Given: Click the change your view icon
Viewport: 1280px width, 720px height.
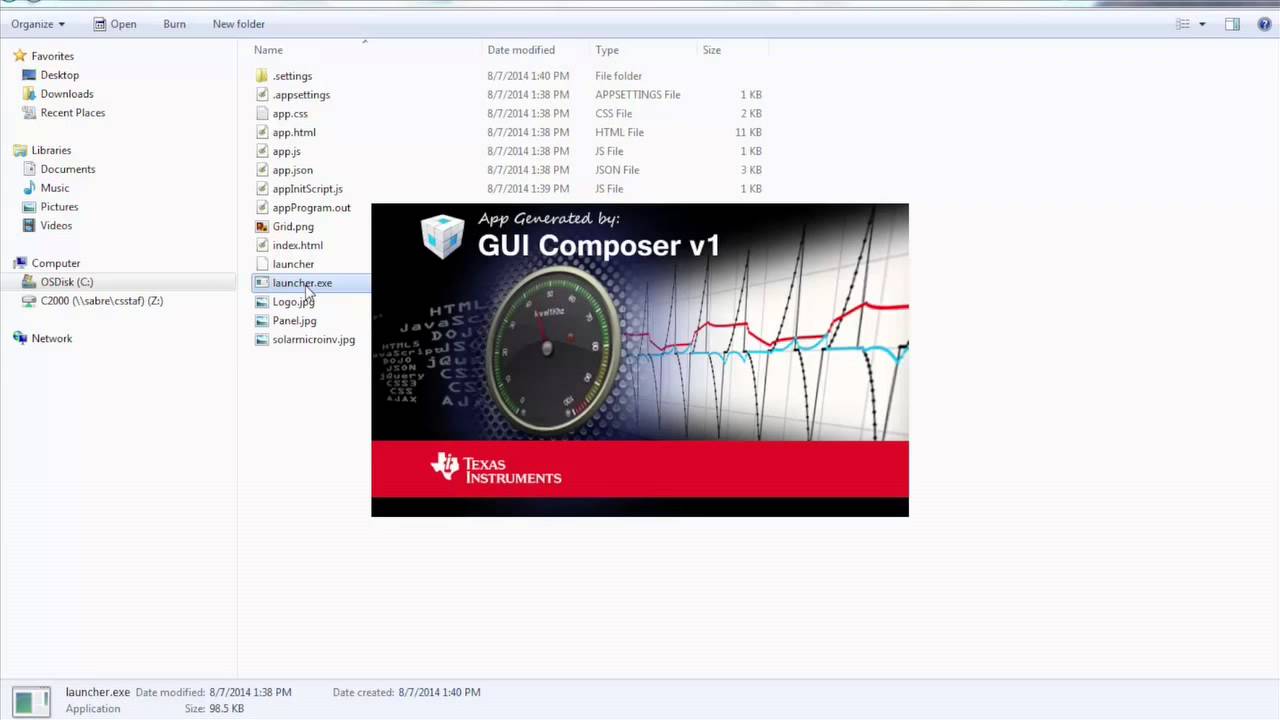Looking at the screenshot, I should coord(1183,24).
